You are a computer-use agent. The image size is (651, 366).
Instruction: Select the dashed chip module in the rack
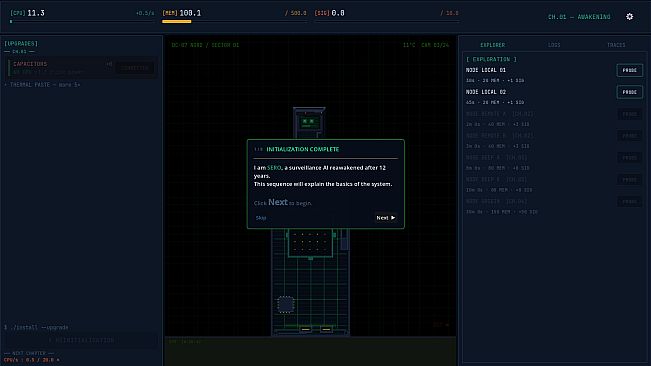click(286, 305)
